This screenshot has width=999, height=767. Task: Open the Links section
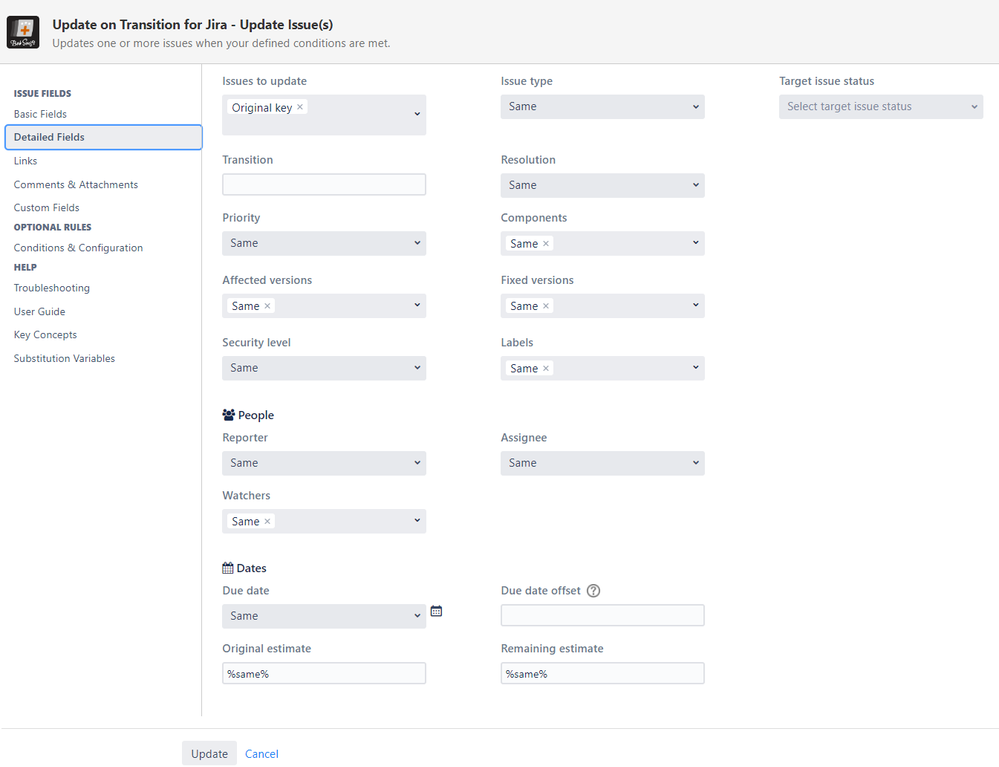25,161
